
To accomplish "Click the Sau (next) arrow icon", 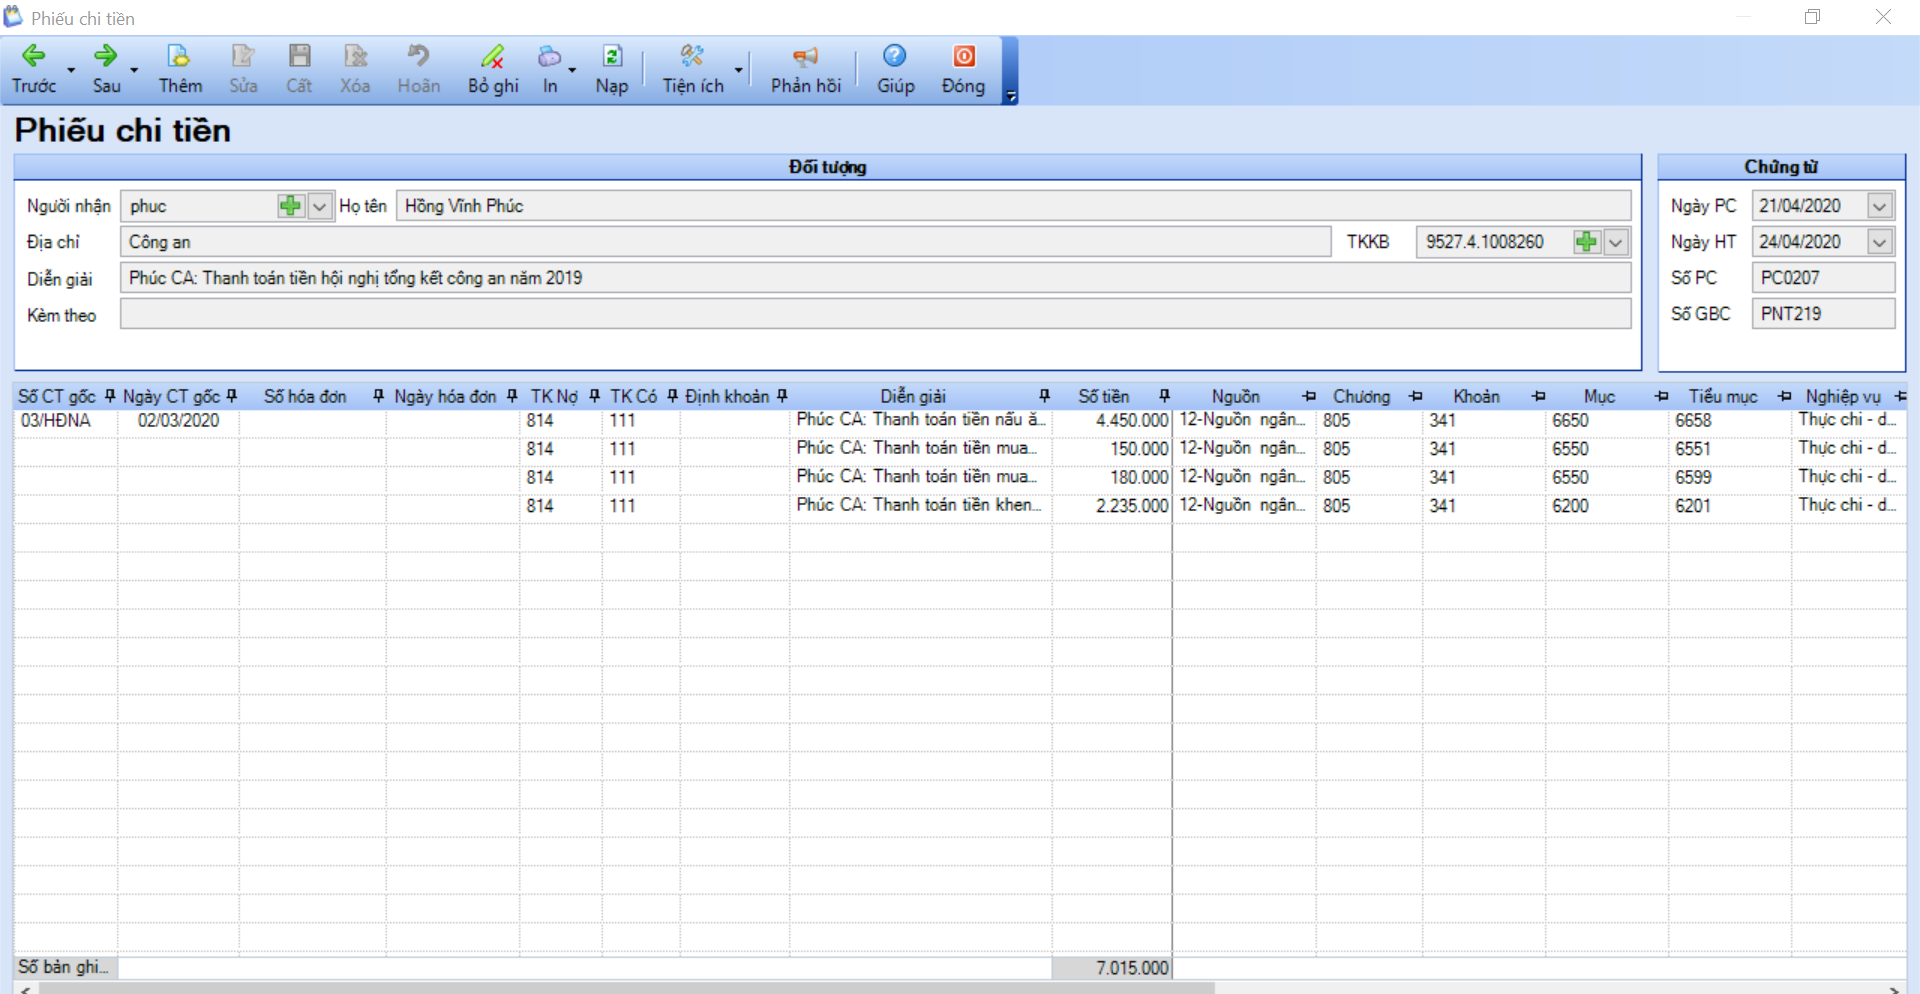I will 105,57.
